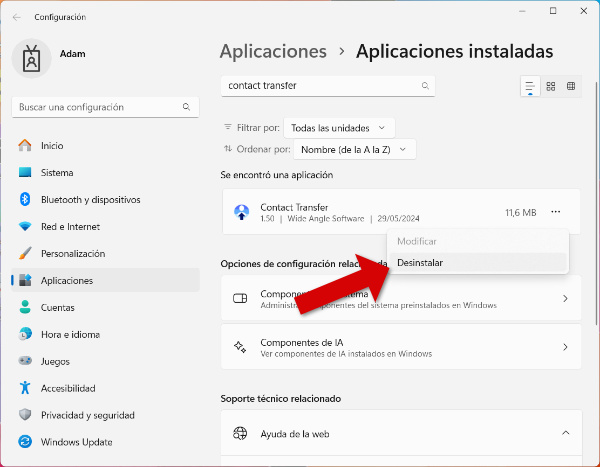Click the Adam account name
The width and height of the screenshot is (600, 467).
point(72,54)
